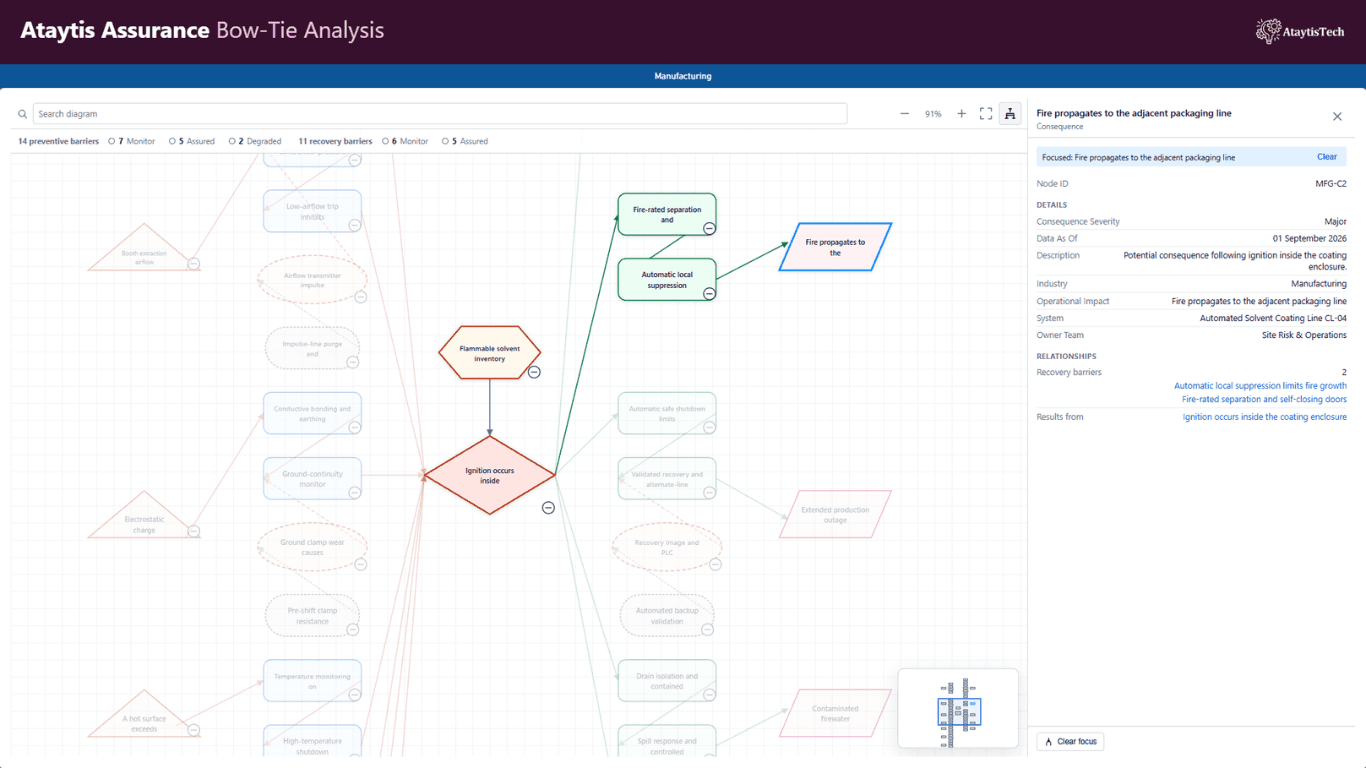Image resolution: width=1366 pixels, height=768 pixels.
Task: Select the Airflow transmitter impulse escalation node
Action: pyautogui.click(x=312, y=280)
